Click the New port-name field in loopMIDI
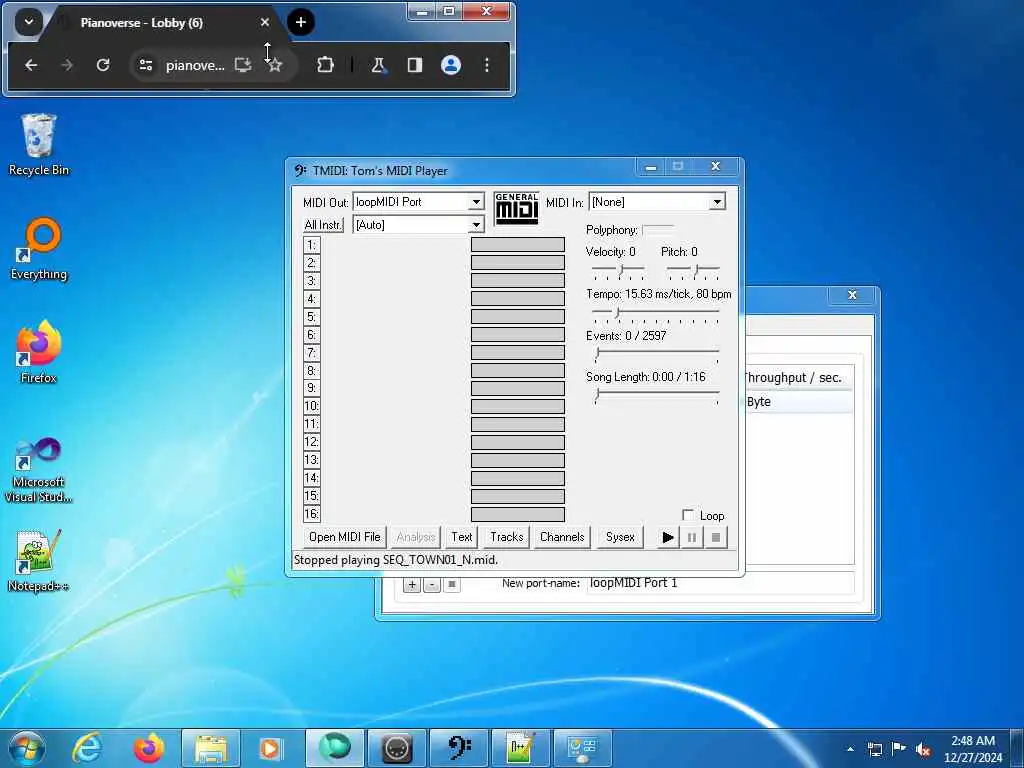This screenshot has height=768, width=1024. (720, 583)
